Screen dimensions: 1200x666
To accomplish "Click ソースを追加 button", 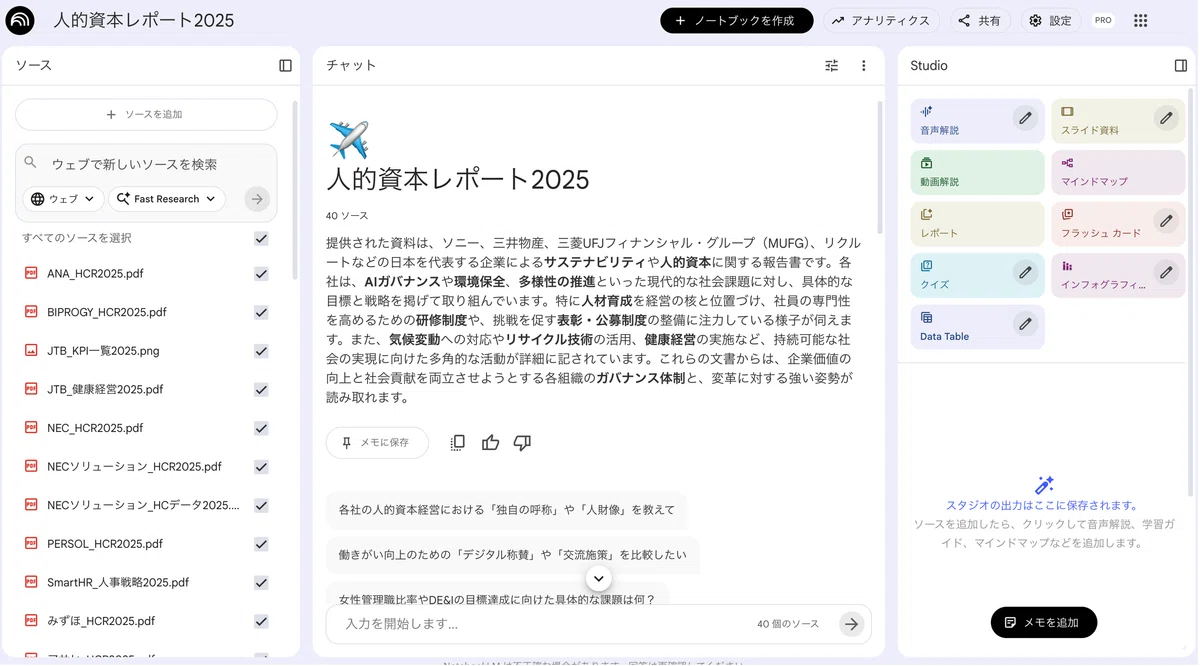I will [x=146, y=115].
